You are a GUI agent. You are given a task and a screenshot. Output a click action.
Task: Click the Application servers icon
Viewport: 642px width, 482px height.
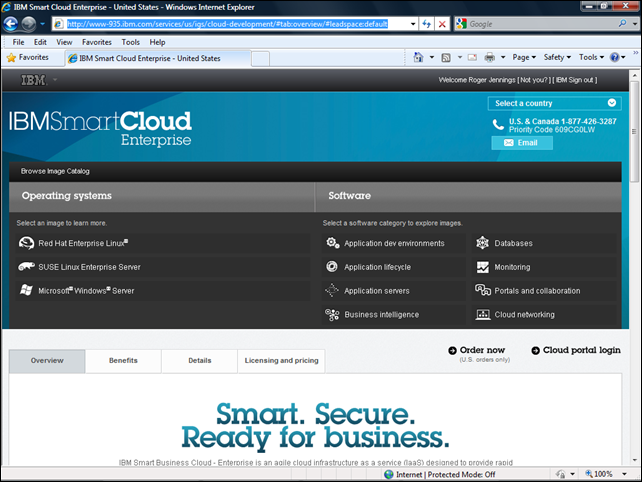332,290
